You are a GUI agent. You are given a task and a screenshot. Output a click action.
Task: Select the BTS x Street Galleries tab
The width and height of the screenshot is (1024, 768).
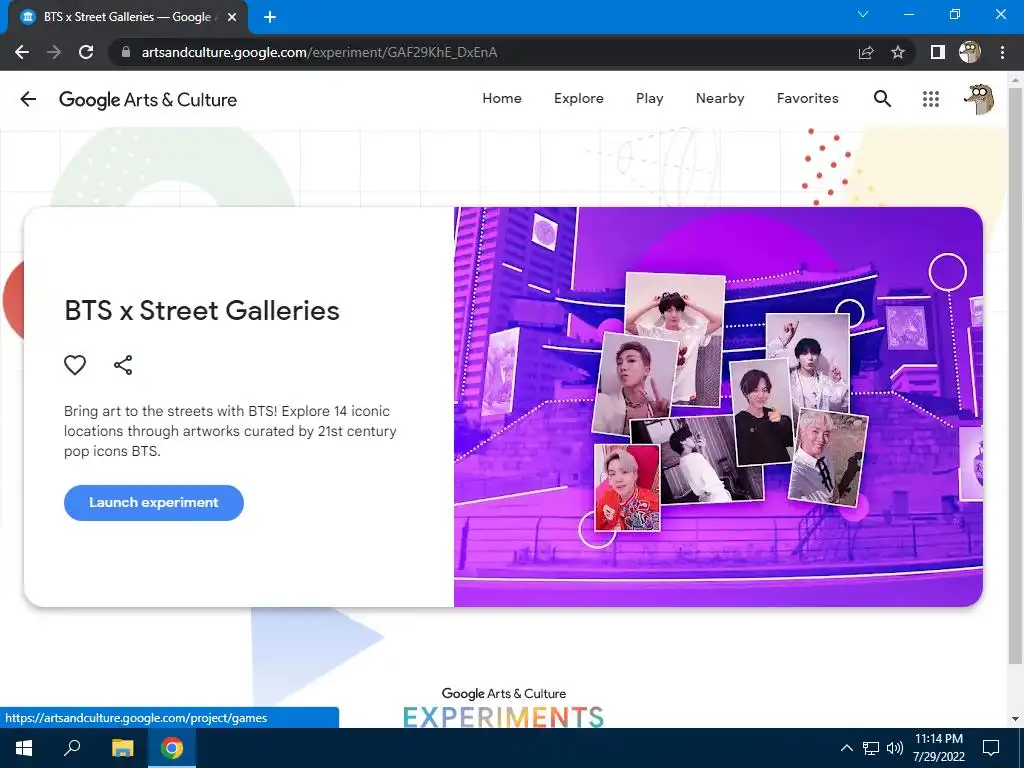click(127, 17)
